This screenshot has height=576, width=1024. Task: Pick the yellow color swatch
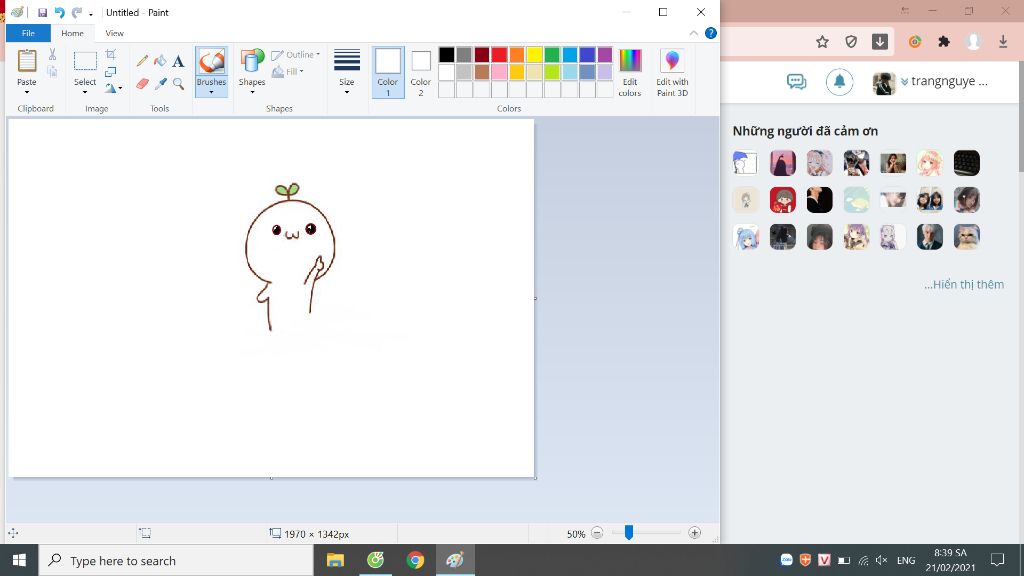534,54
